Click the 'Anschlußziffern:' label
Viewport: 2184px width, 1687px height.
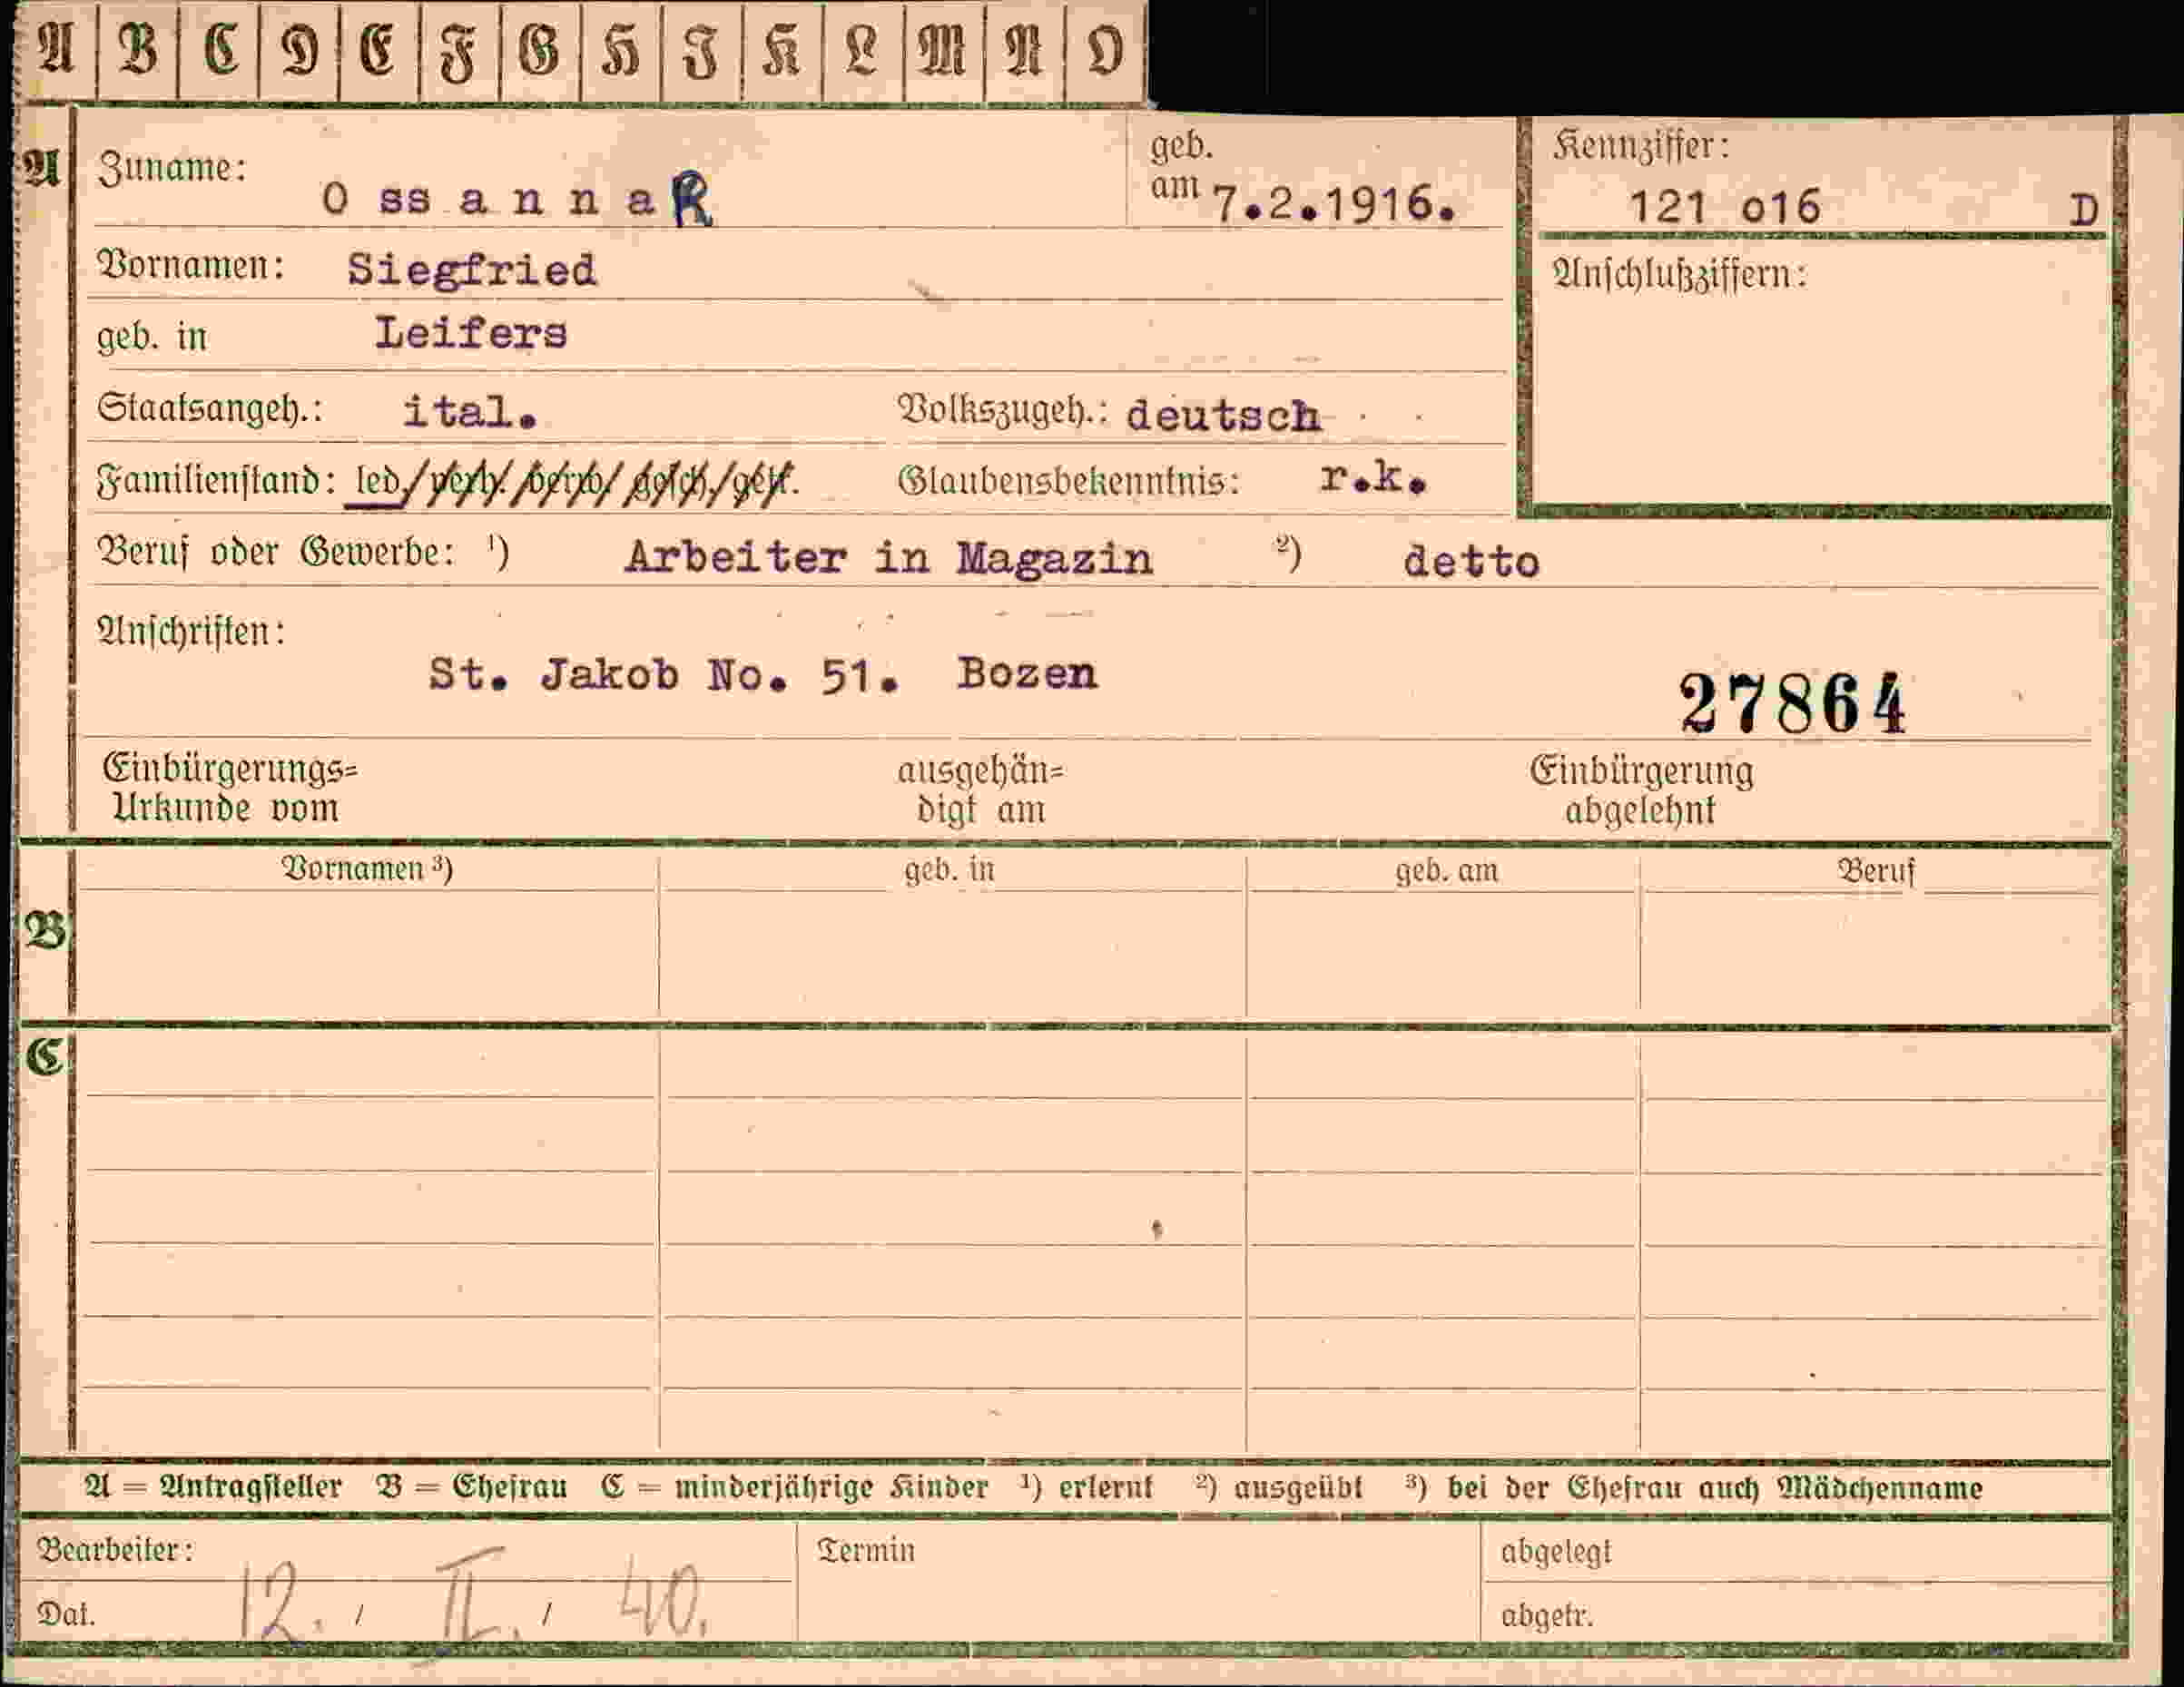[x=1680, y=273]
